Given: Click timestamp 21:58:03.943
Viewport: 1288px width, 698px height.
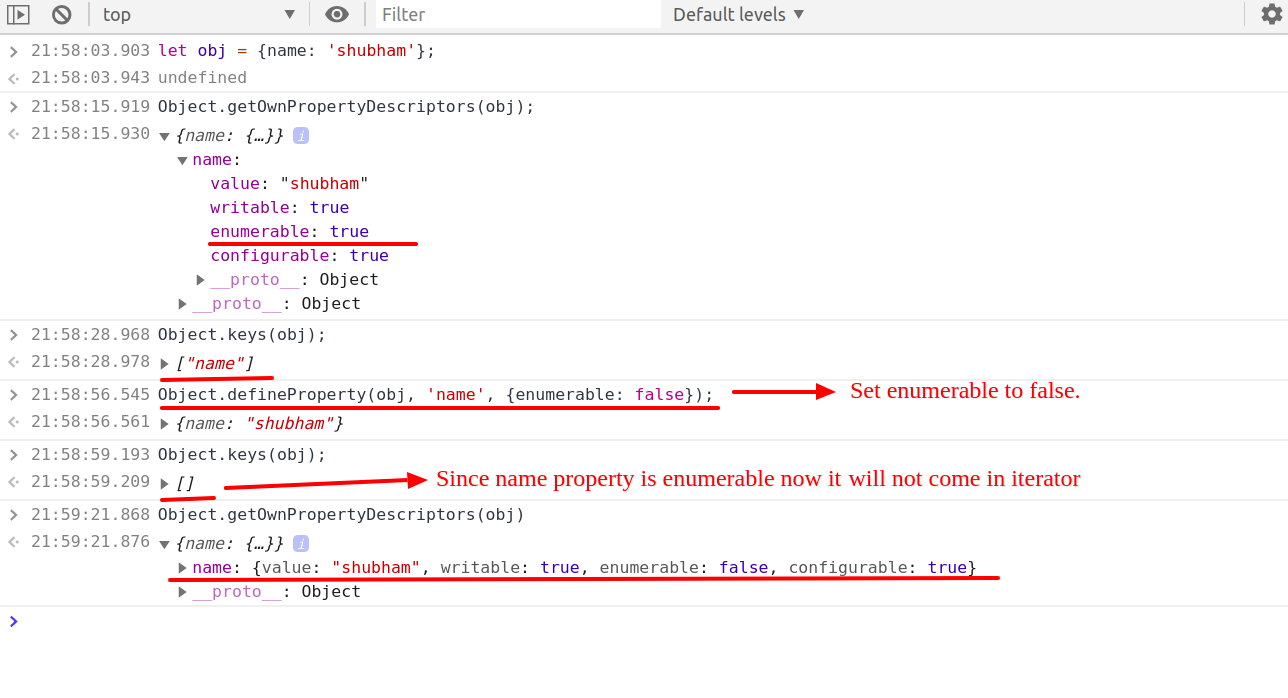Looking at the screenshot, I should pos(90,78).
